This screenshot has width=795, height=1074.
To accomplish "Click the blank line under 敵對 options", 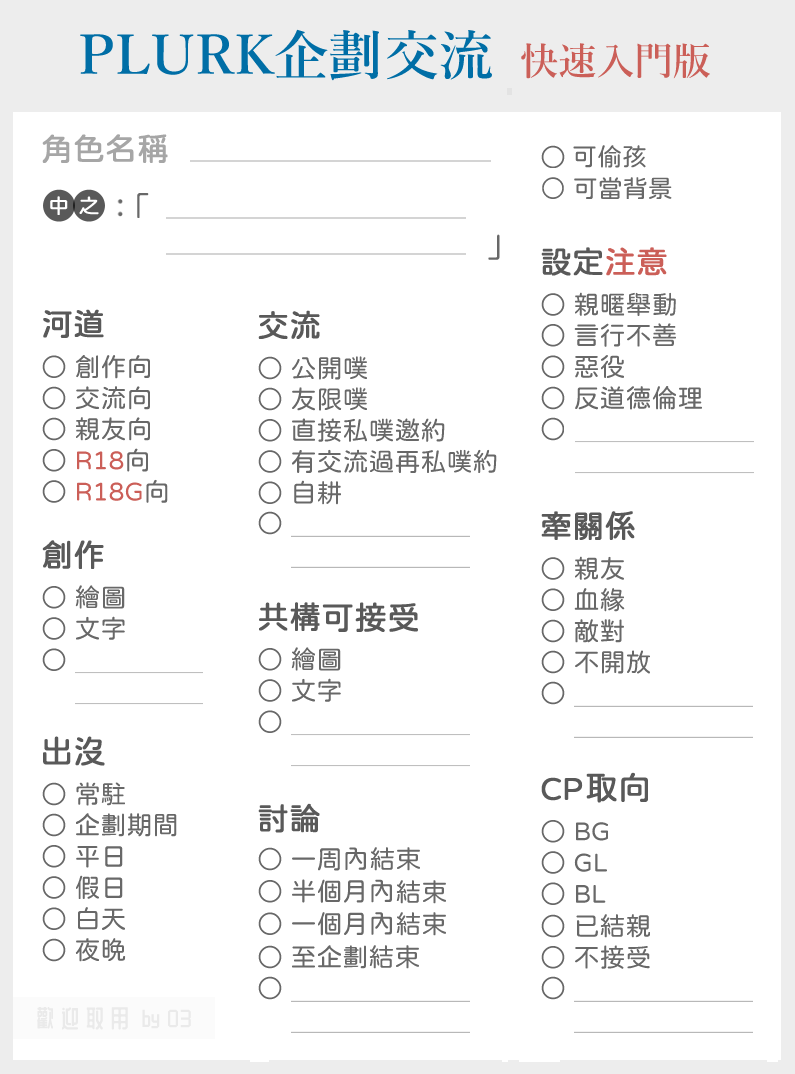I will click(663, 705).
